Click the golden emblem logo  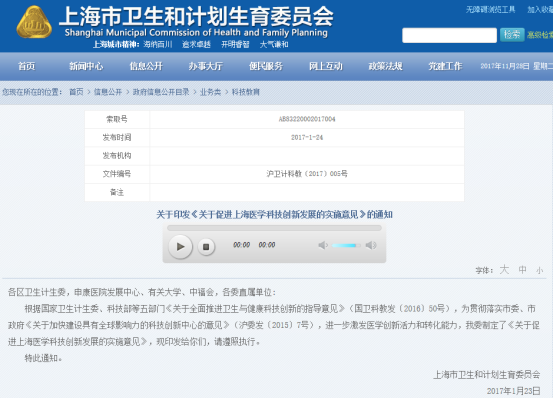[34, 22]
